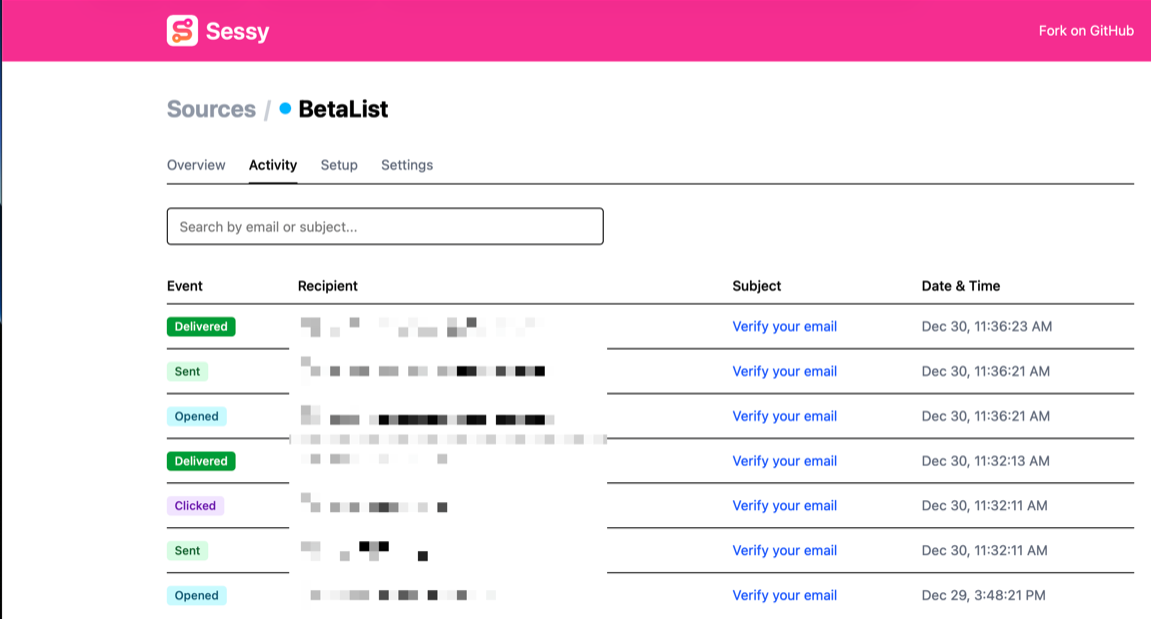Viewport: 1151px width, 619px height.
Task: Open the Fork on GitHub link
Action: [1086, 31]
